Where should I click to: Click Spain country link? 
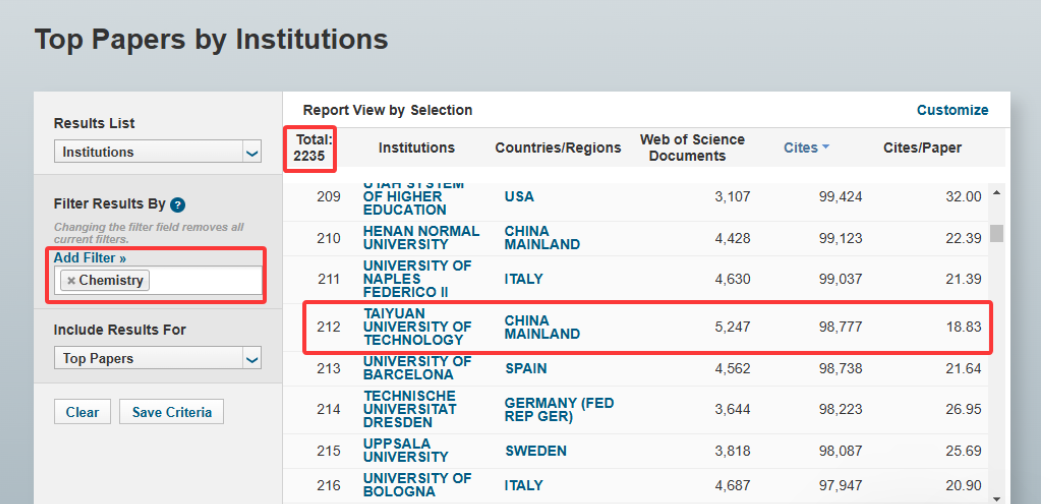526,368
